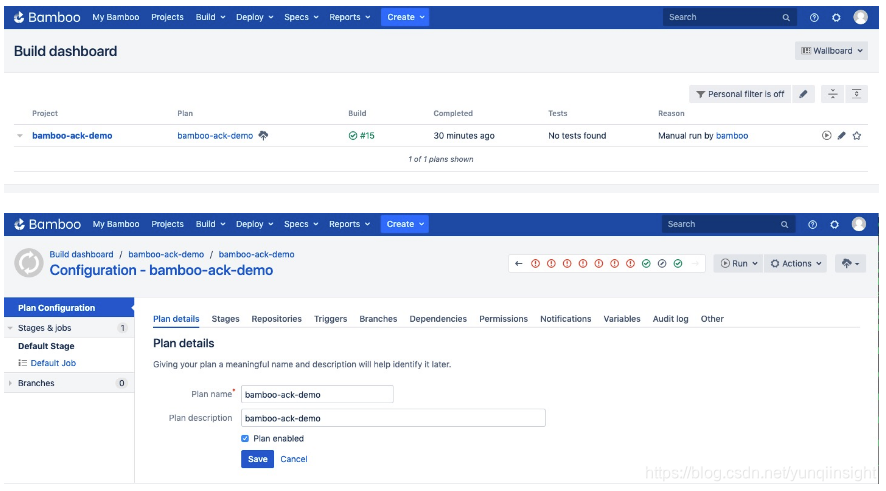Click the Bamboo logo on the Build dashboard page
Image resolution: width=886 pixels, height=491 pixels.
[47, 17]
